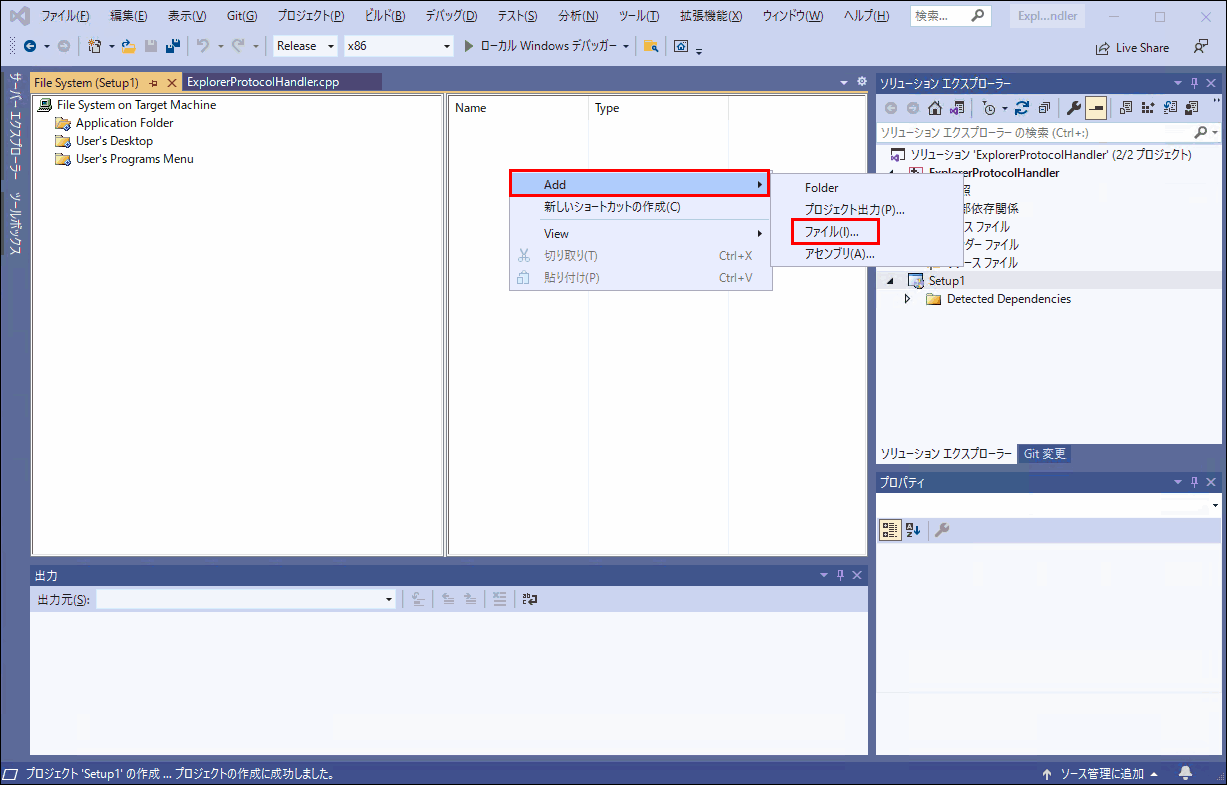Open the サーバー エクスプローラー side tab
Image resolution: width=1227 pixels, height=785 pixels.
[x=15, y=127]
